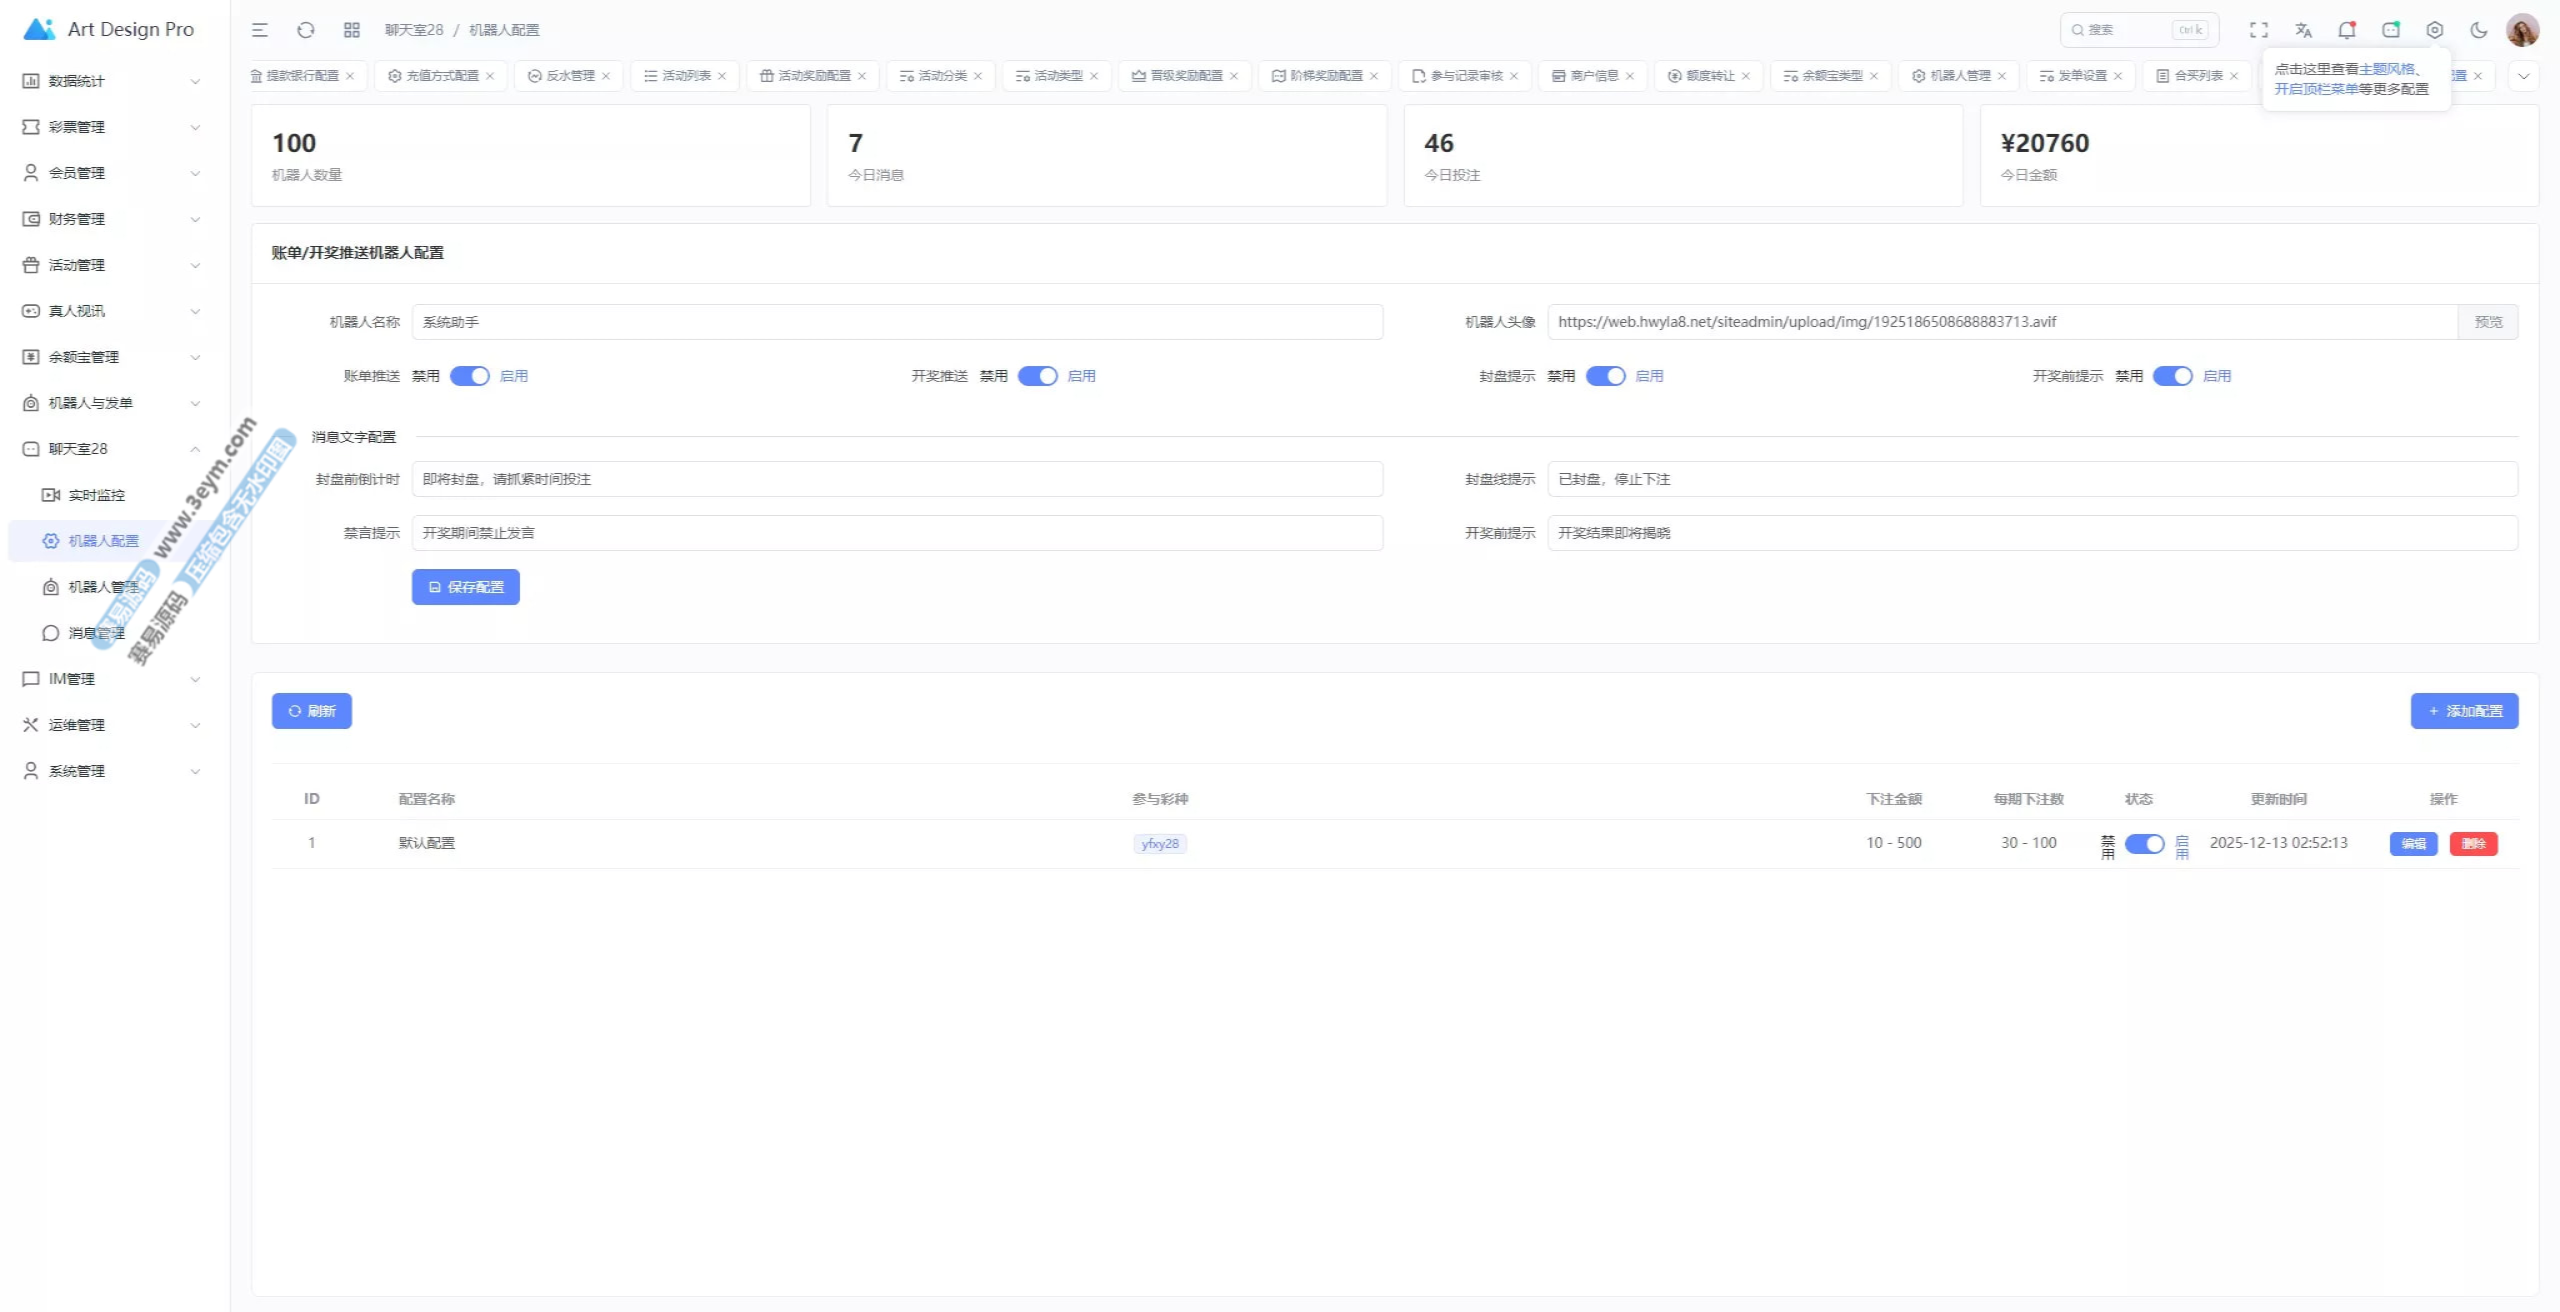Open the language translation icon

[x=2304, y=30]
